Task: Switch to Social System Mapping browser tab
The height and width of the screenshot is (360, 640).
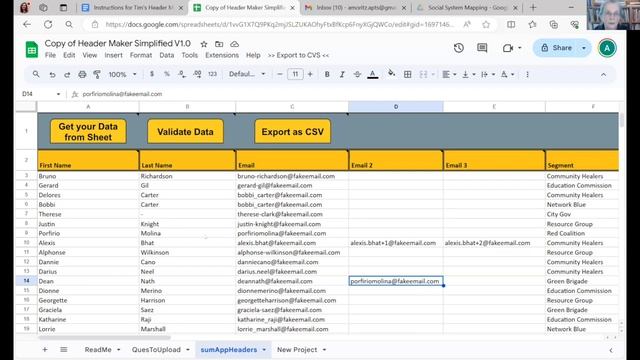Action: pos(467,7)
